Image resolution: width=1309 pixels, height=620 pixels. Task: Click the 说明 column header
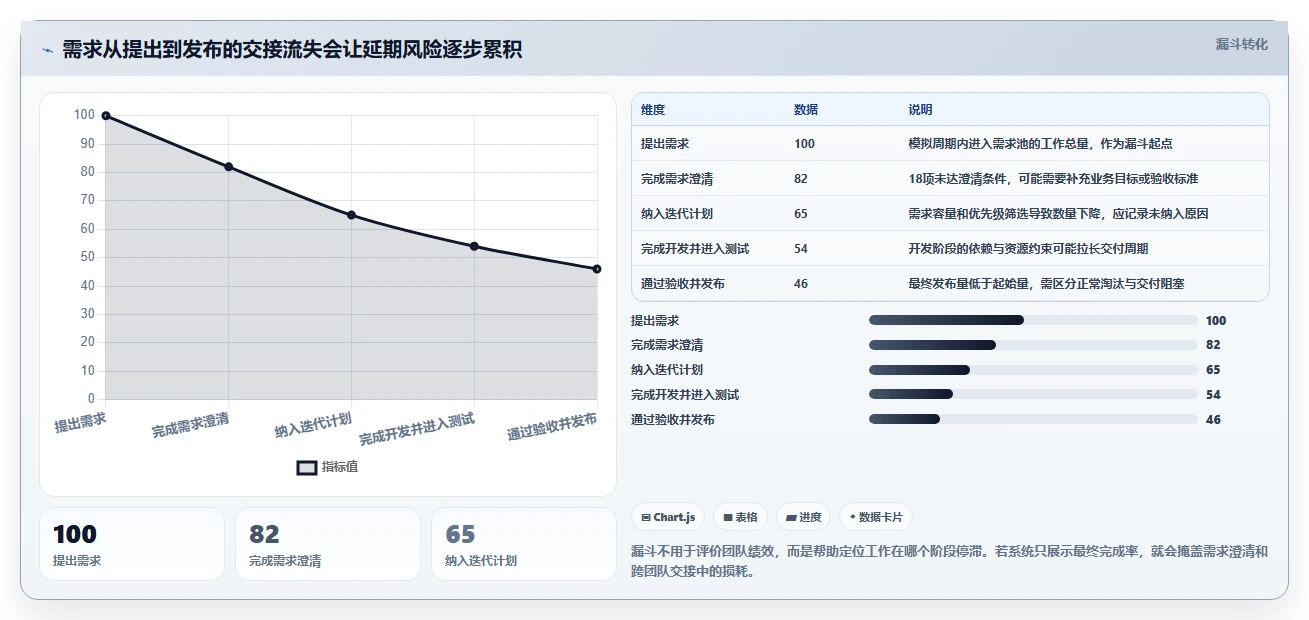[x=920, y=110]
